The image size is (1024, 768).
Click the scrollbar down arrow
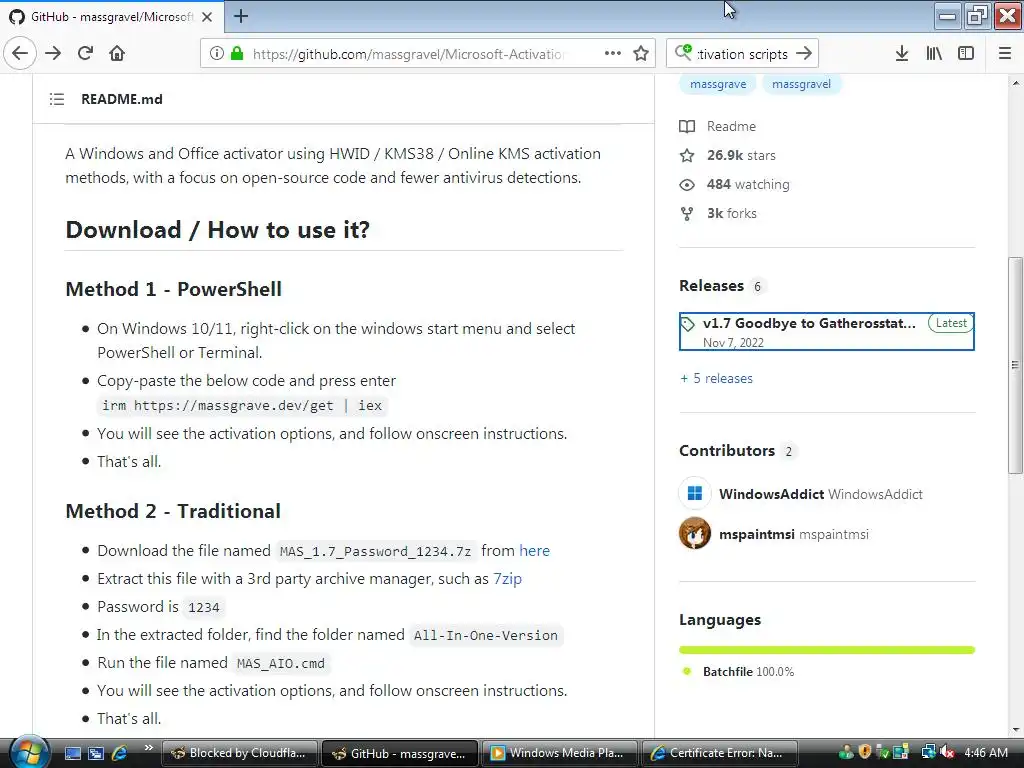(1015, 730)
